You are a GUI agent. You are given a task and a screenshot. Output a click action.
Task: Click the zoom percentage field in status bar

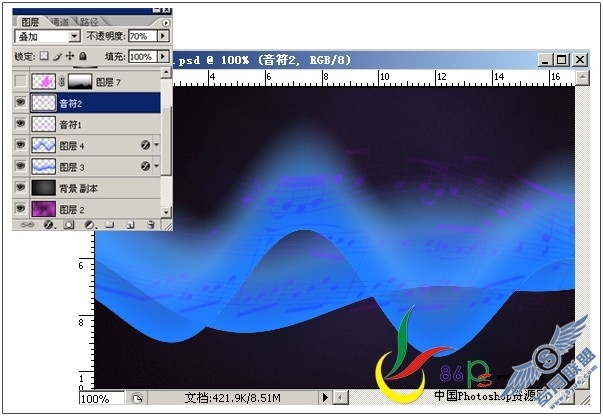point(102,398)
